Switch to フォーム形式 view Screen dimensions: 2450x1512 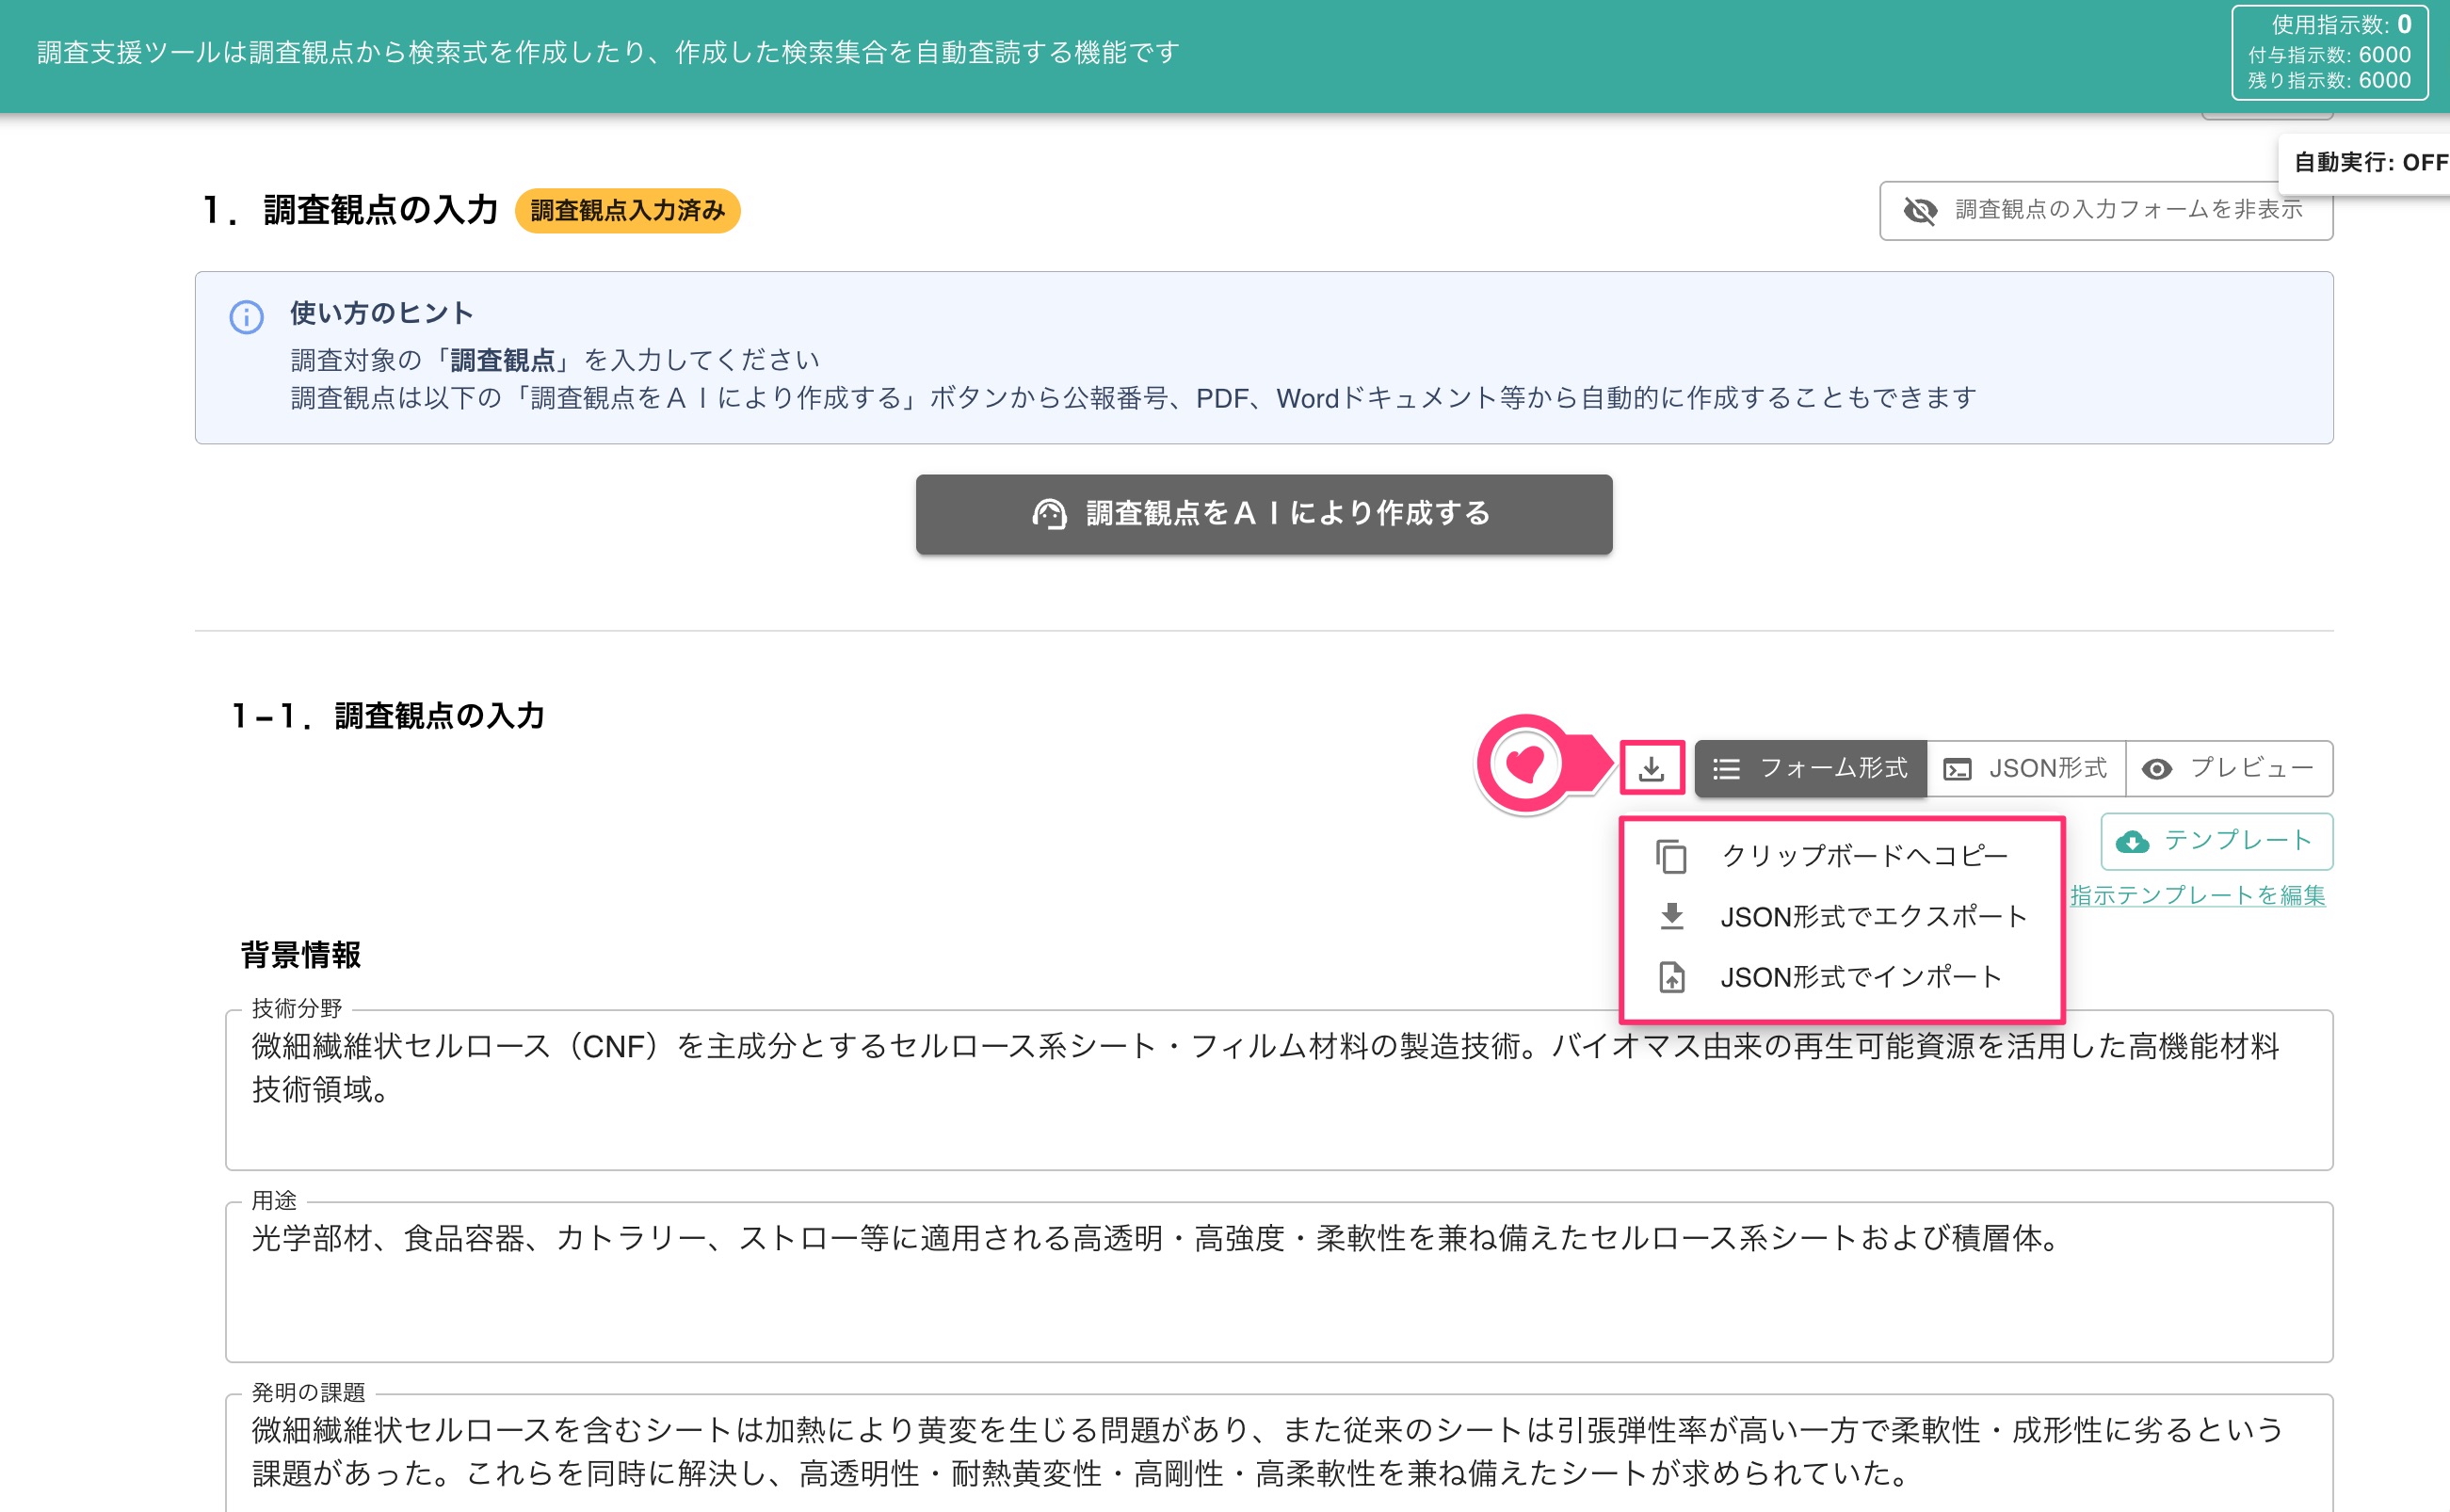click(1810, 768)
